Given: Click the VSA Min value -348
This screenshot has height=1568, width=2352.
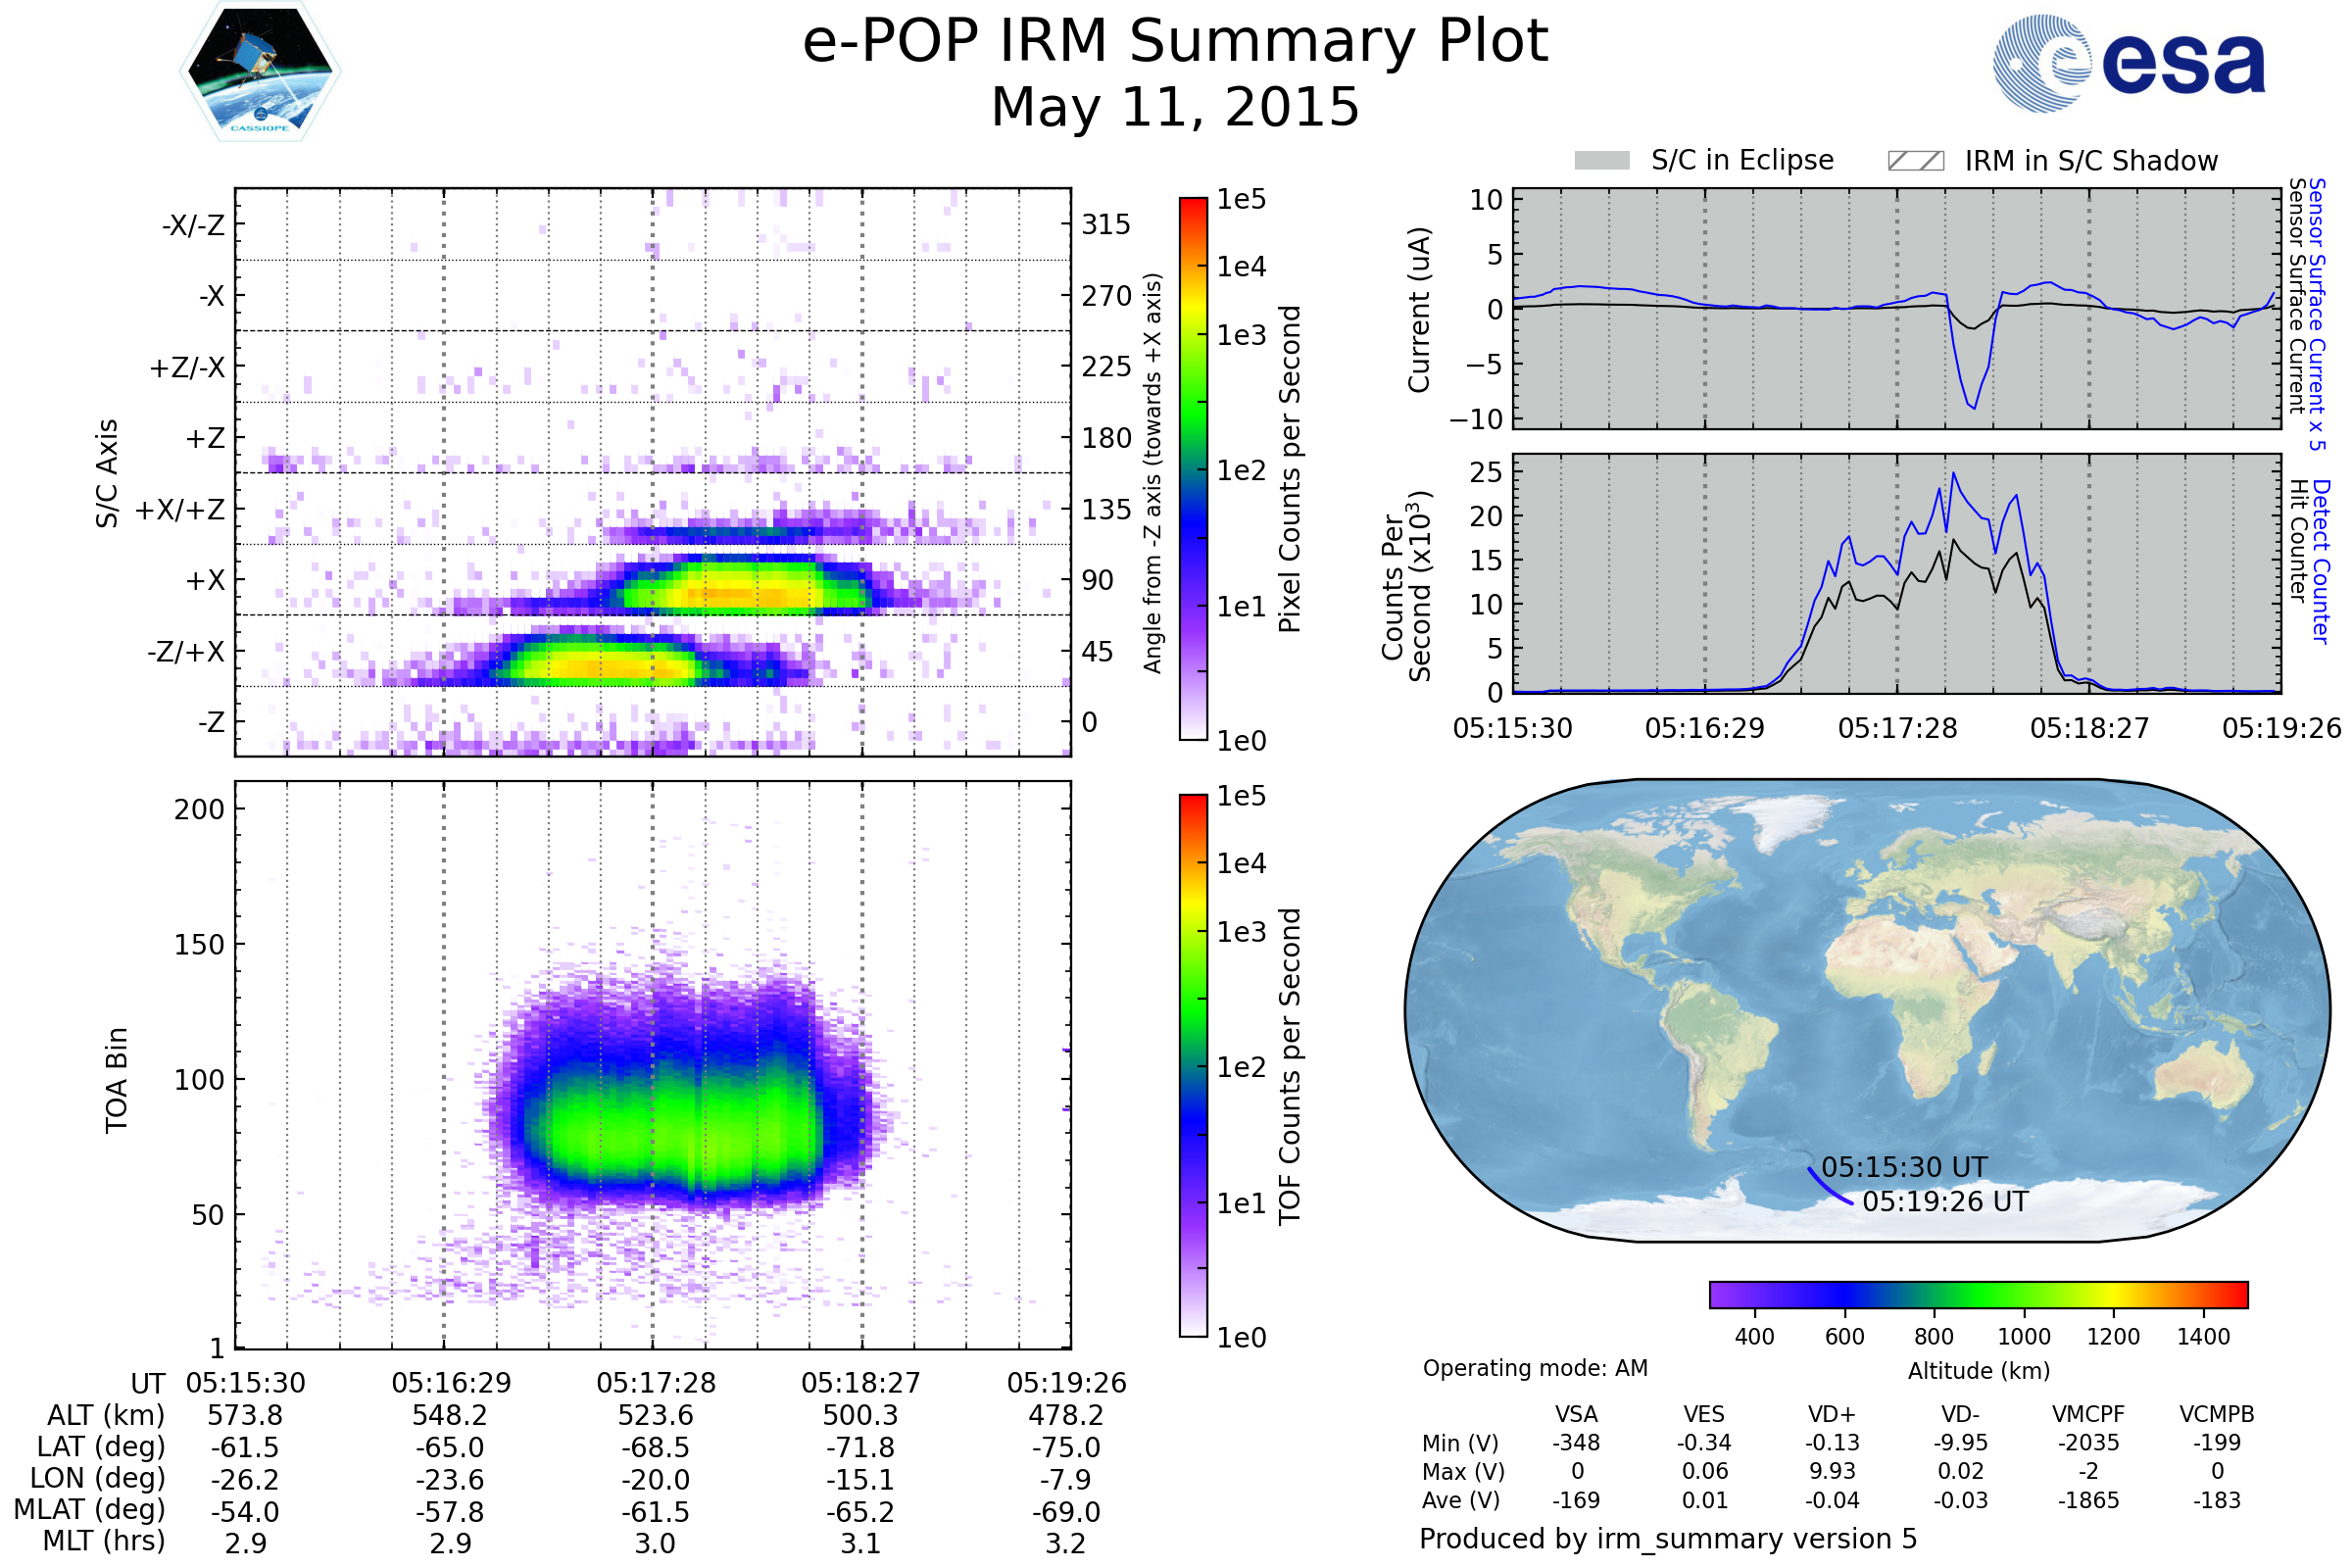Looking at the screenshot, I should [x=1576, y=1443].
